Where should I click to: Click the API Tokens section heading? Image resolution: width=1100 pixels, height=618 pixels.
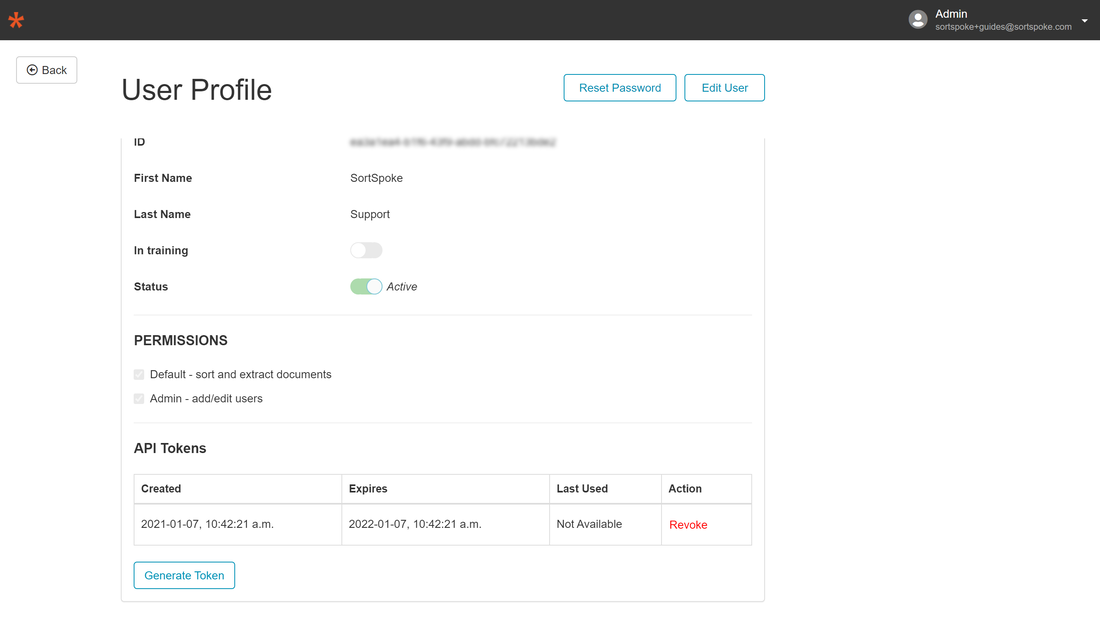[170, 448]
